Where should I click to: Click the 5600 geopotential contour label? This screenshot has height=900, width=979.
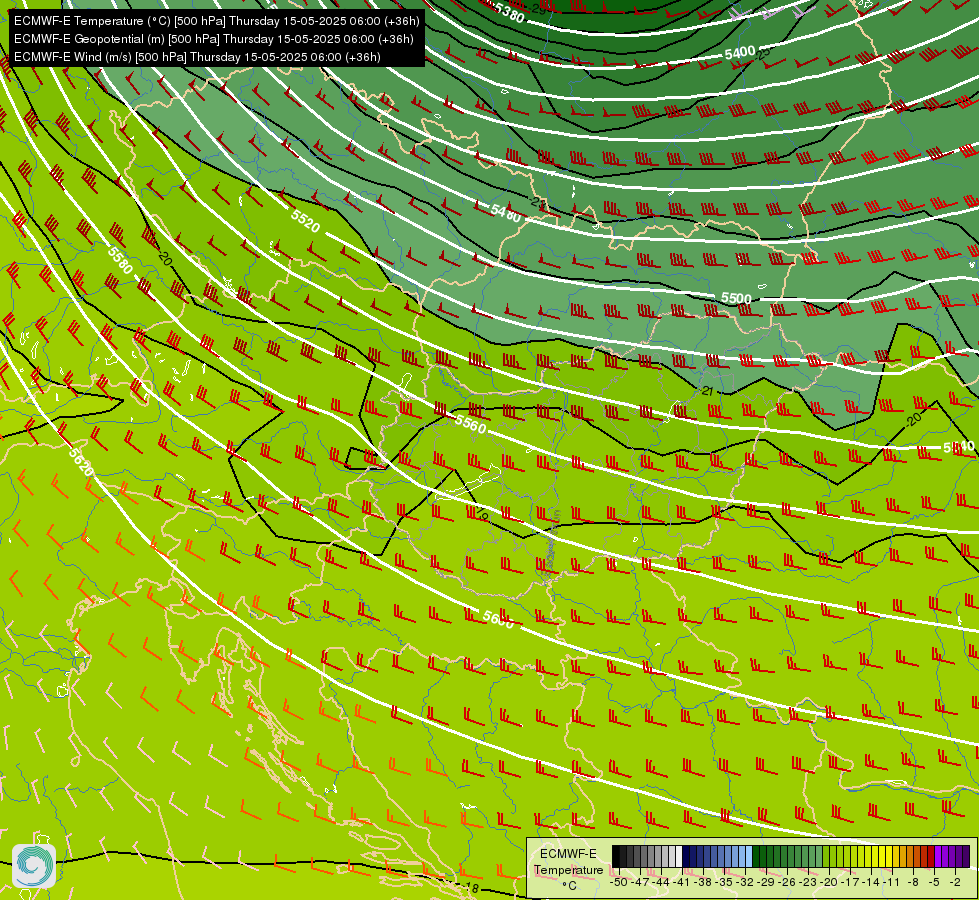(498, 619)
